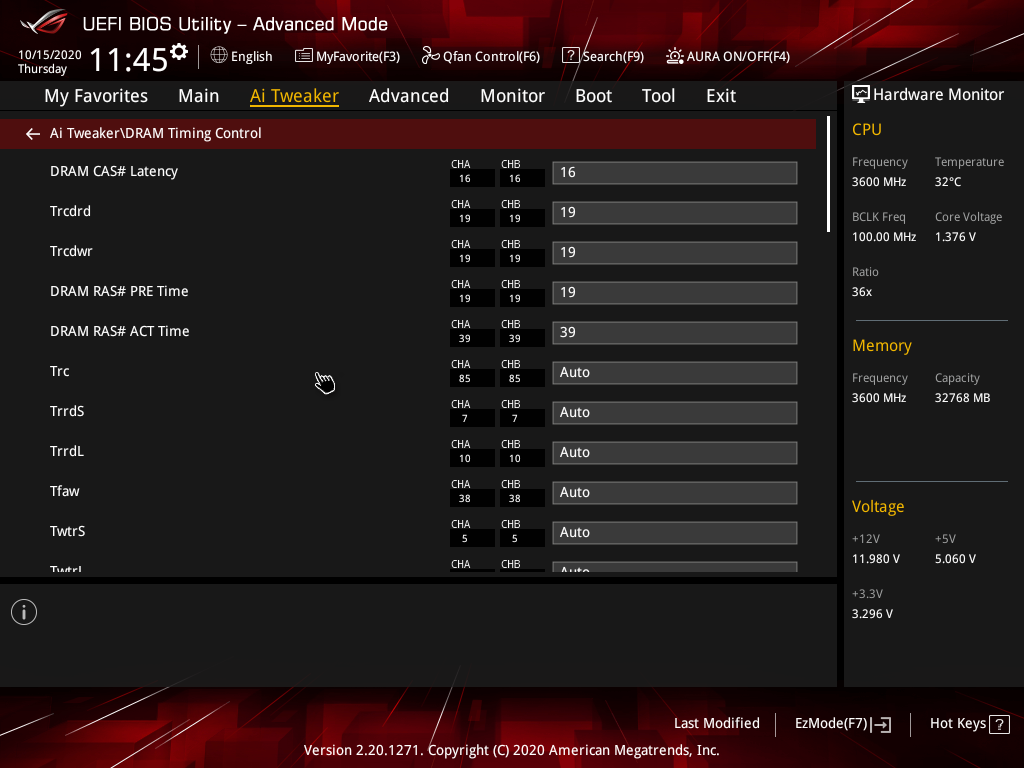1024x768 pixels.
Task: Go to the Monitor tab
Action: pyautogui.click(x=512, y=96)
